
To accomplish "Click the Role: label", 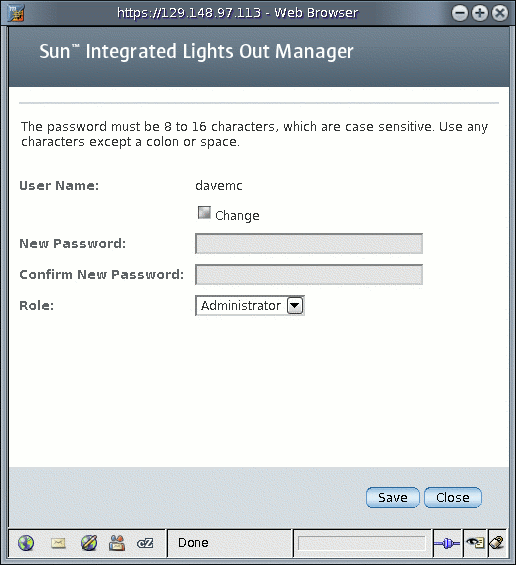I will (x=37, y=306).
